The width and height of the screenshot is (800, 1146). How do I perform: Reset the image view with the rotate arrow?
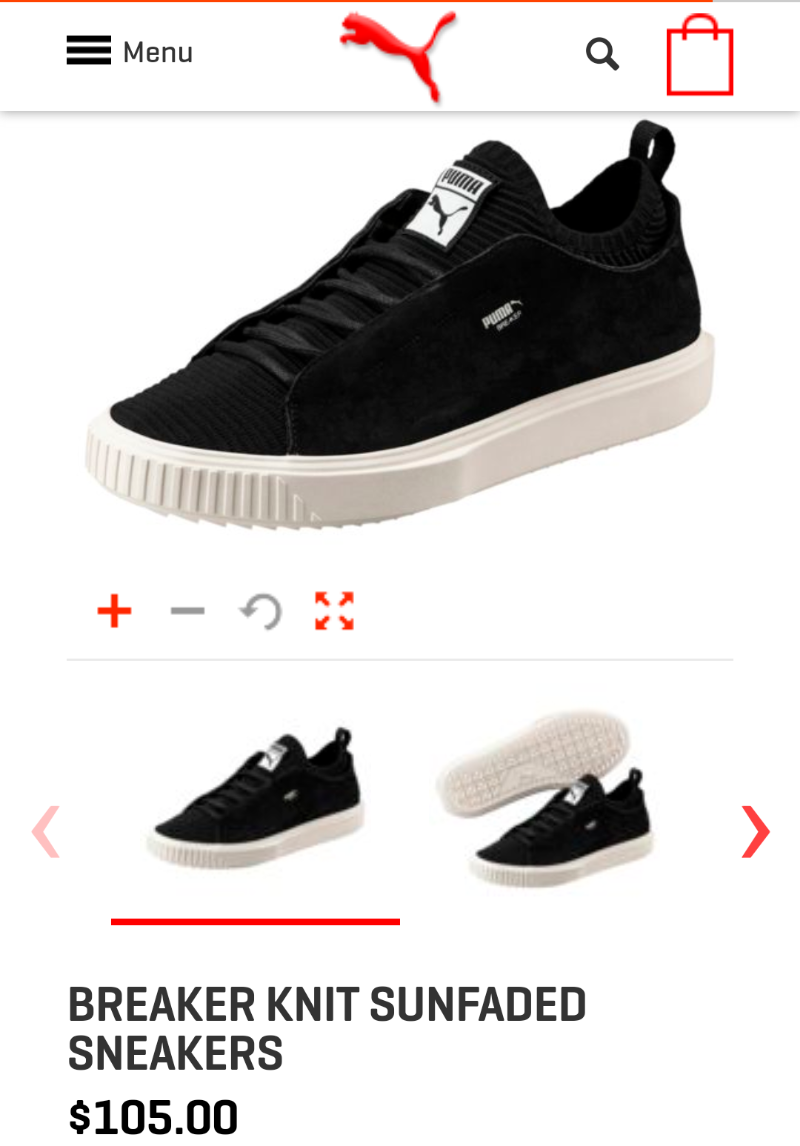click(x=261, y=611)
